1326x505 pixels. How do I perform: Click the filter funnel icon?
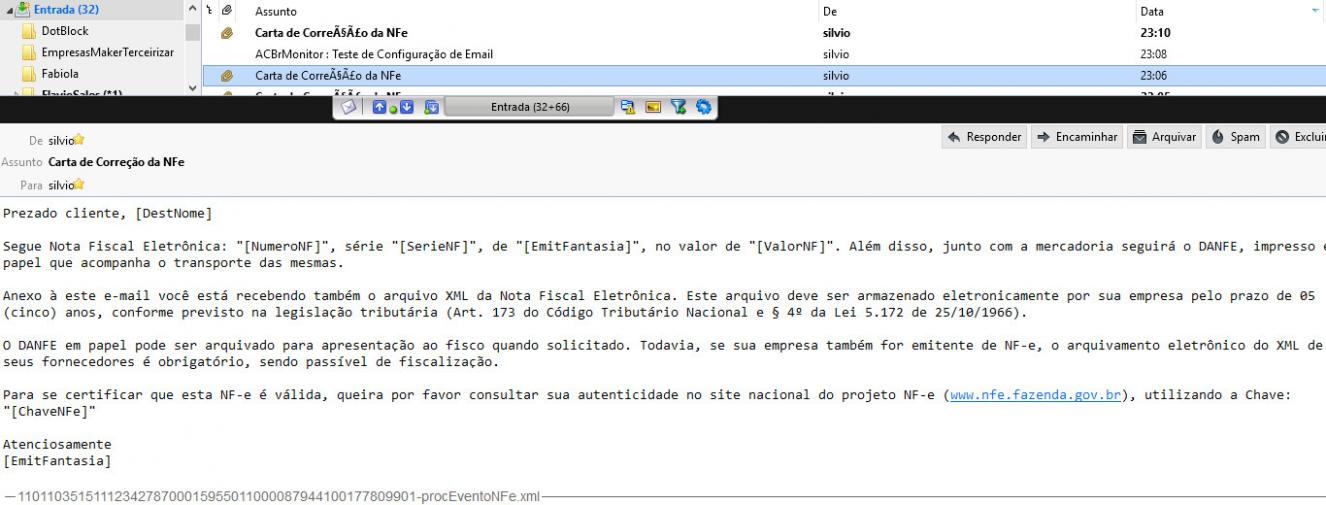678,107
